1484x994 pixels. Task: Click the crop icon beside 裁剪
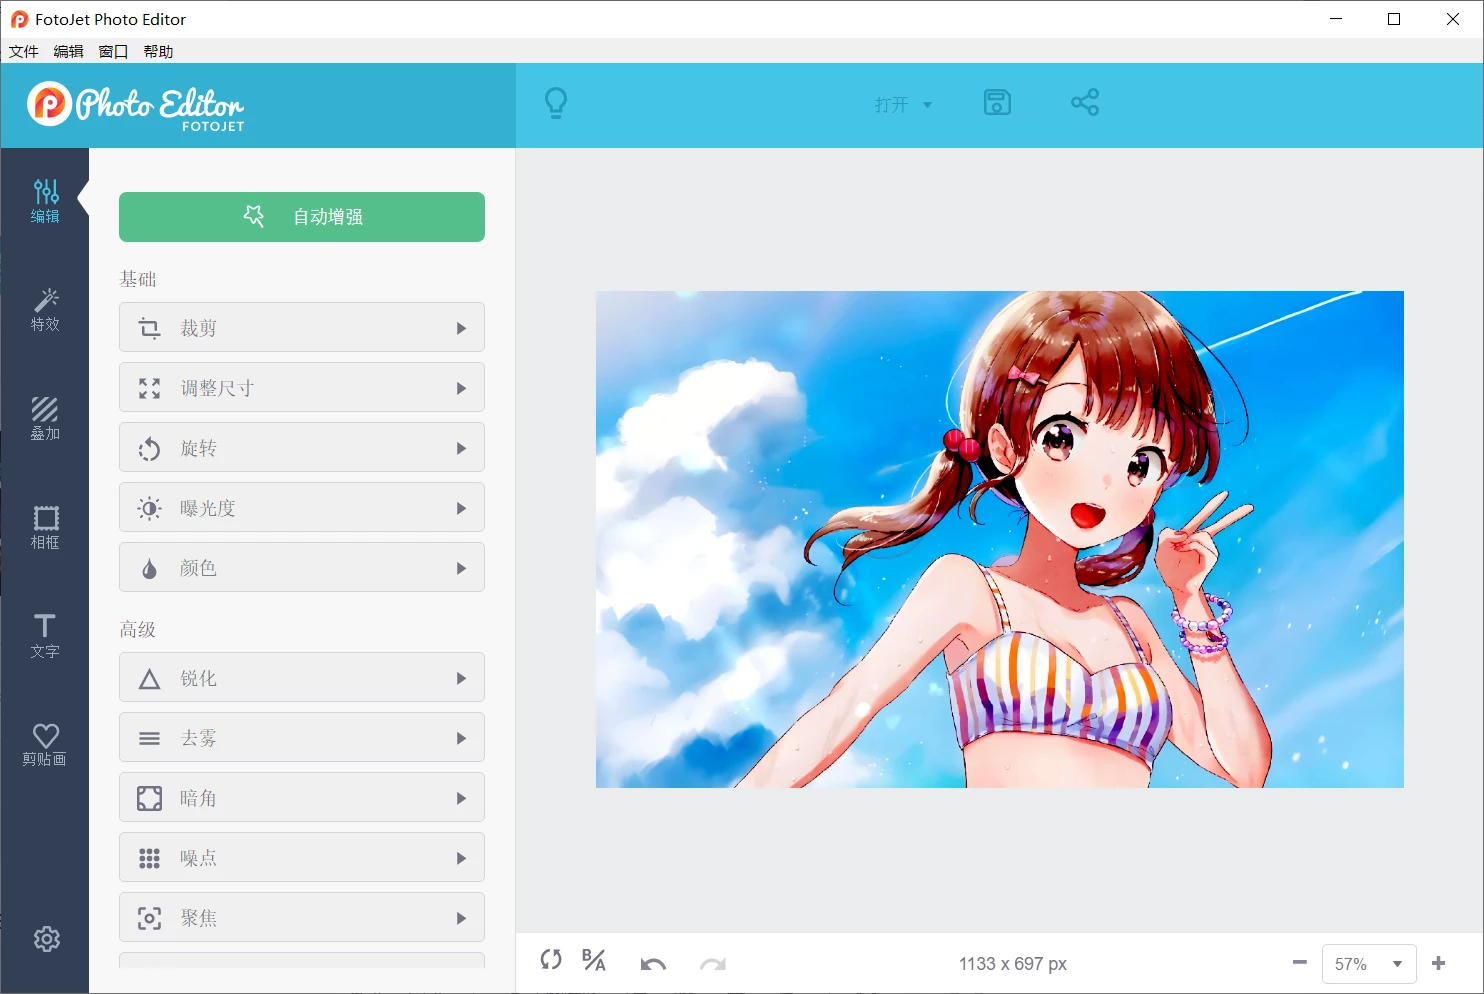(149, 328)
